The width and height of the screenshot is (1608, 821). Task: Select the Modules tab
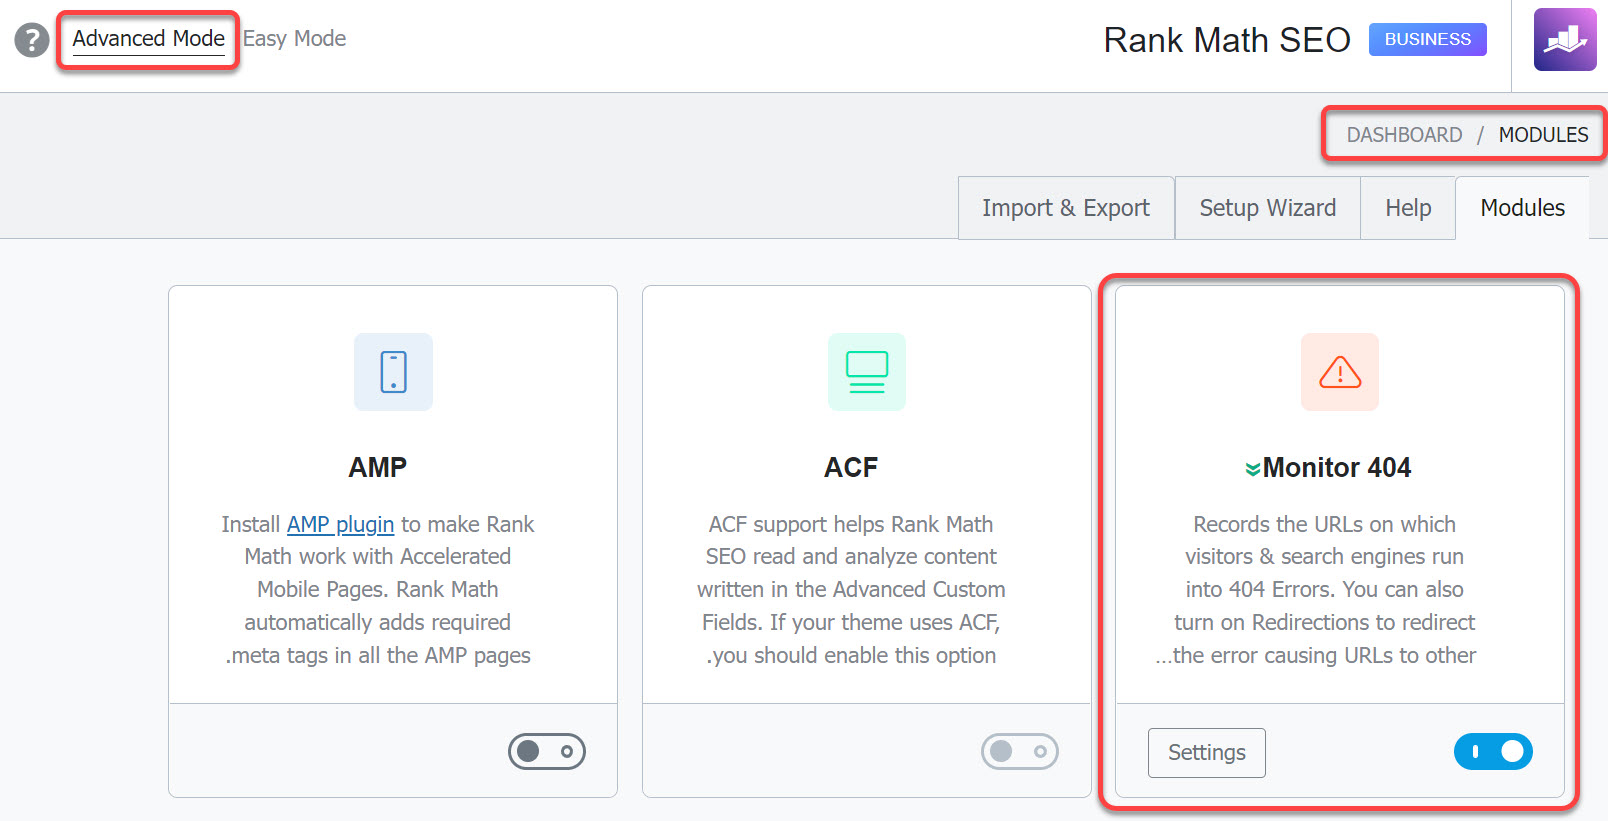tap(1522, 208)
